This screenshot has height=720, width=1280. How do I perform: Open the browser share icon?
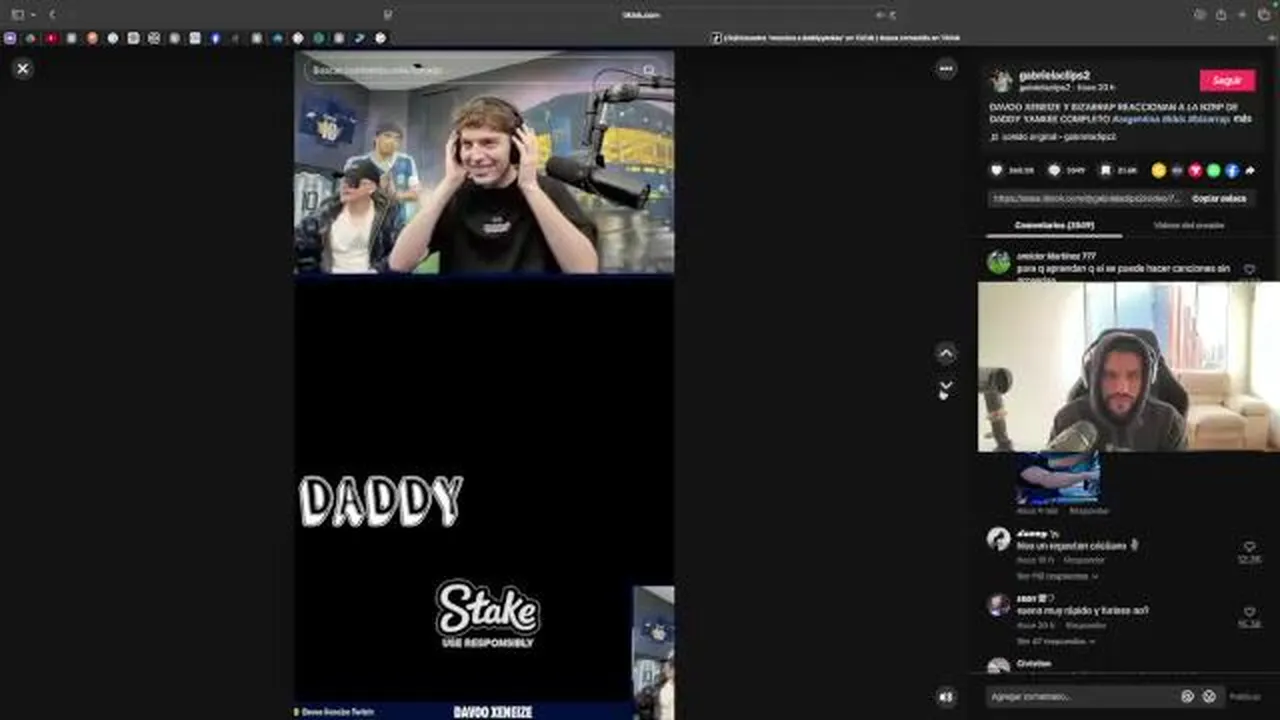(x=1221, y=15)
